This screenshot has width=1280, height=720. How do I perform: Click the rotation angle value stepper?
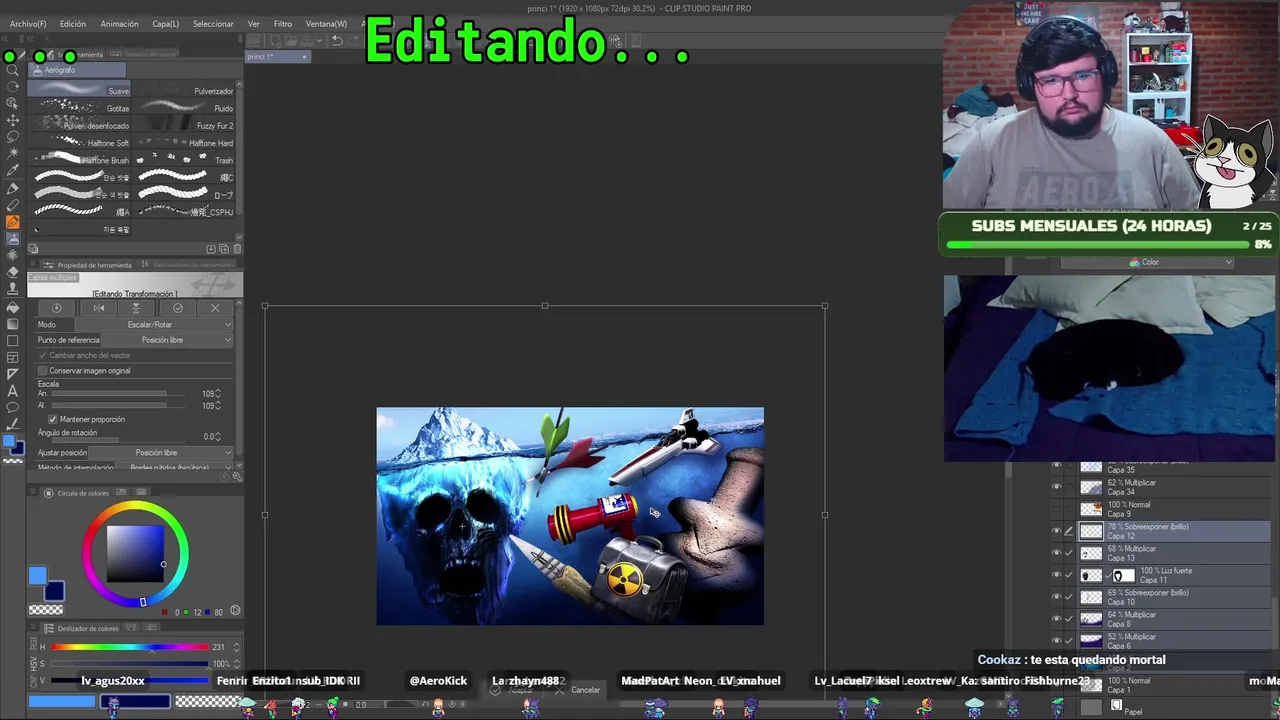(218, 437)
